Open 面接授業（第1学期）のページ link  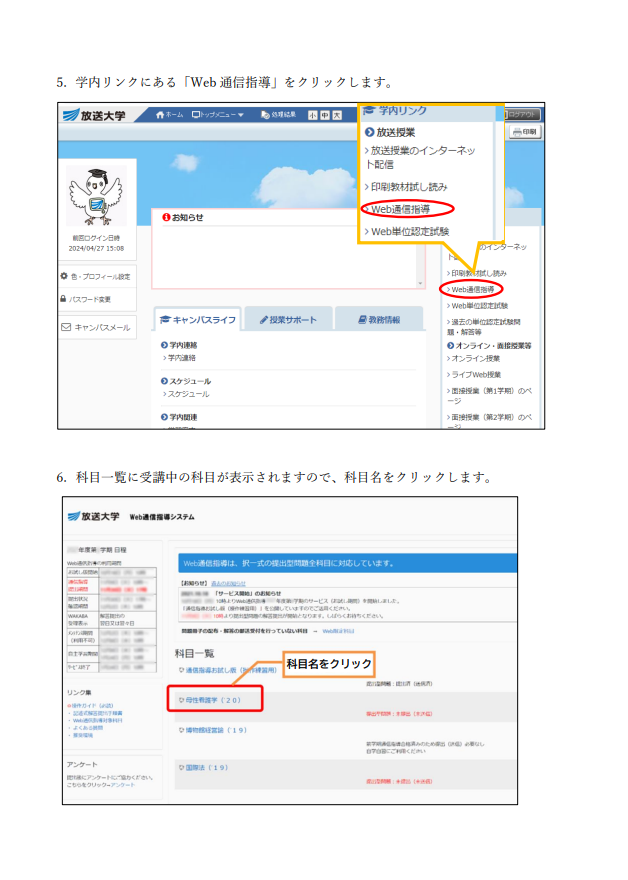pyautogui.click(x=489, y=396)
